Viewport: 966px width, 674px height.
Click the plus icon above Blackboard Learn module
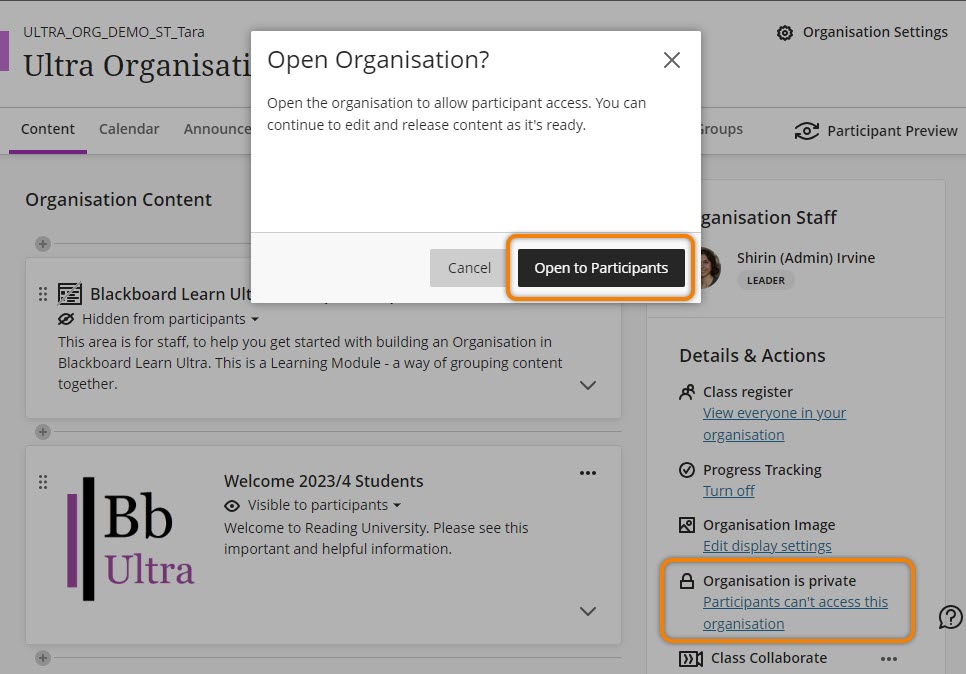point(42,244)
